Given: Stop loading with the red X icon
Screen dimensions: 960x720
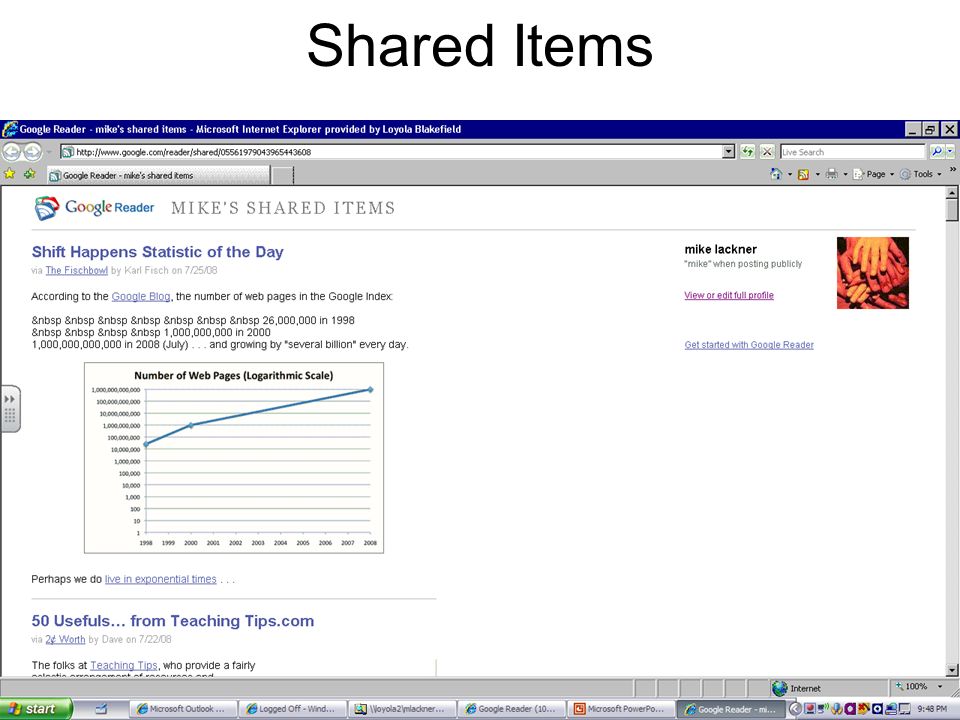Looking at the screenshot, I should (767, 152).
